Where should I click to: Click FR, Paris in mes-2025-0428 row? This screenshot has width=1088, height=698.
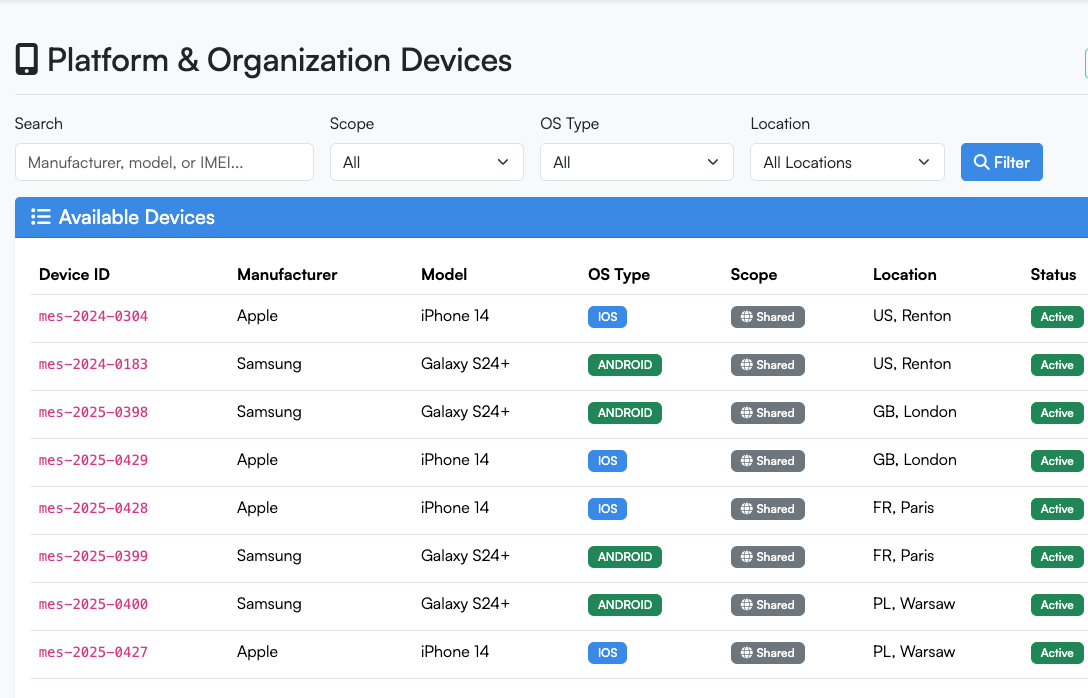[x=903, y=507]
